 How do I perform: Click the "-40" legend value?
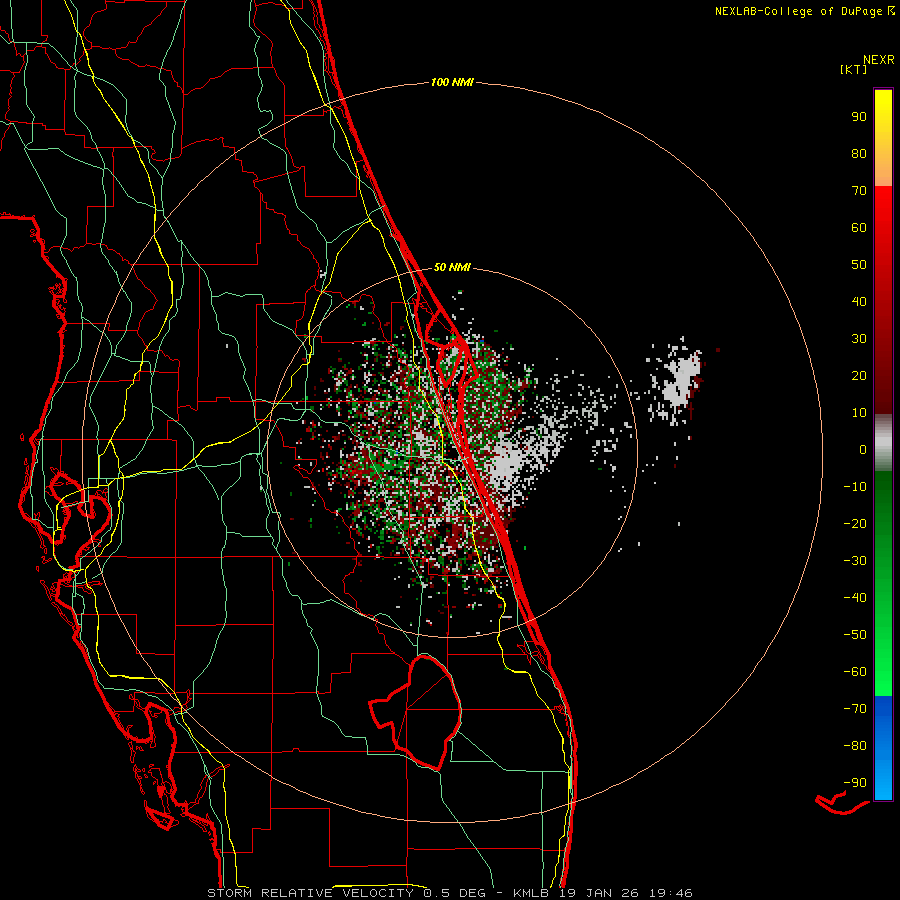(x=855, y=598)
